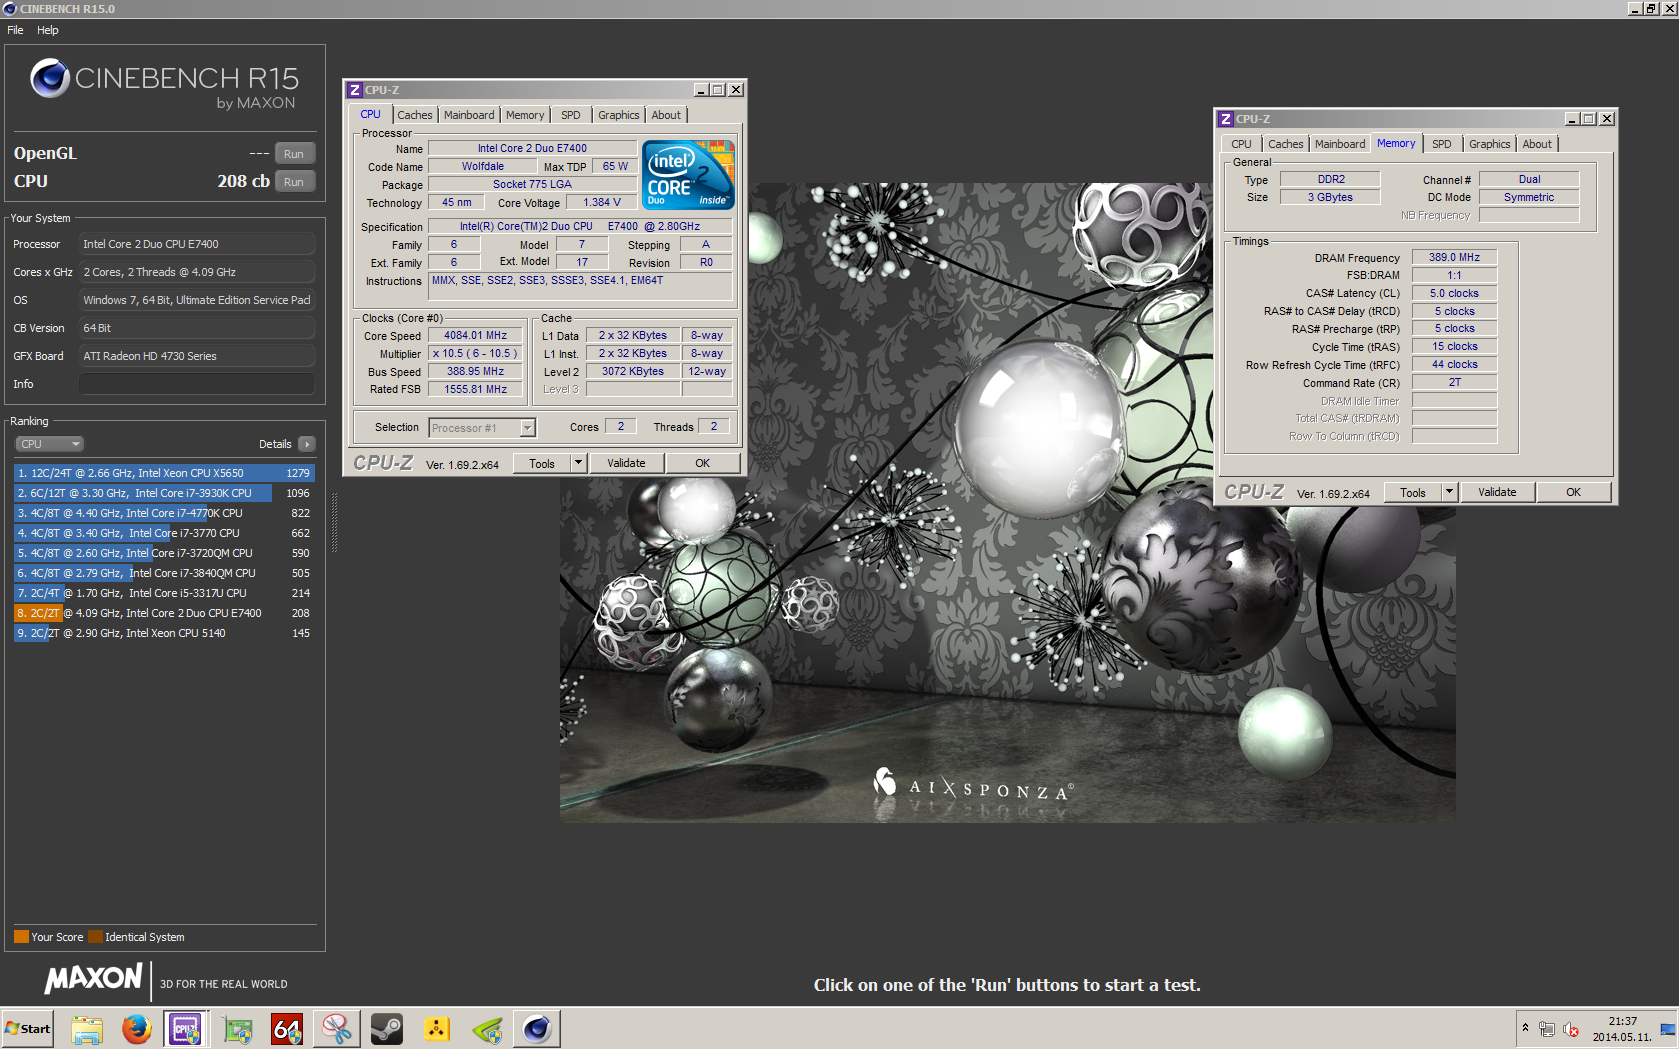Select ranking row Intel Core i5-3317U
This screenshot has height=1049, width=1679.
coord(164,593)
